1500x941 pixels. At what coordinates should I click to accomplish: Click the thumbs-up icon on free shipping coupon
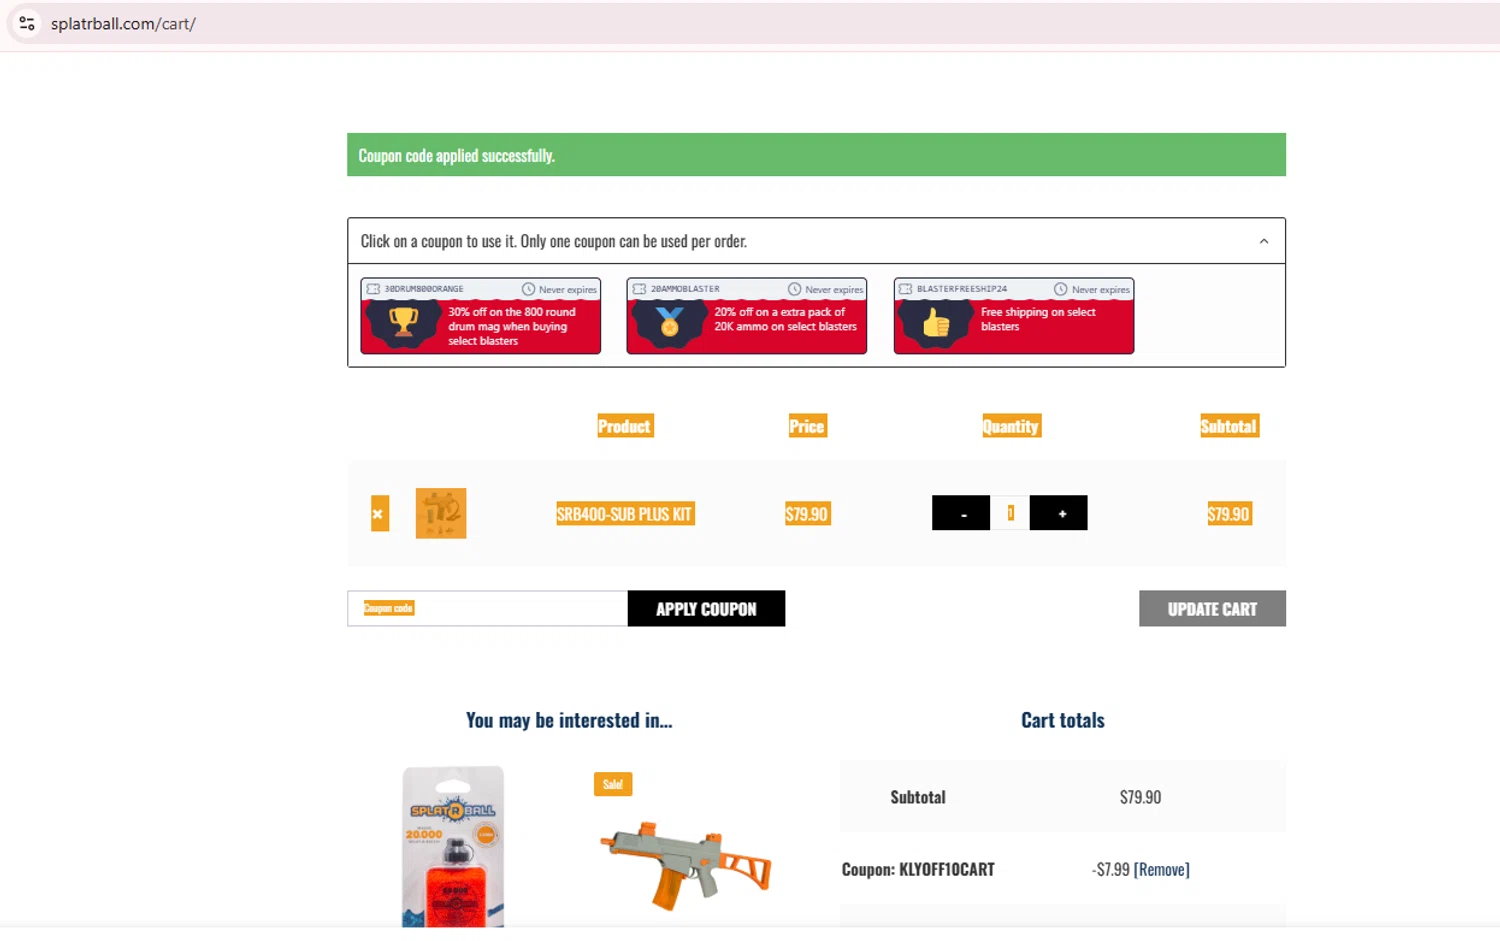coord(937,322)
